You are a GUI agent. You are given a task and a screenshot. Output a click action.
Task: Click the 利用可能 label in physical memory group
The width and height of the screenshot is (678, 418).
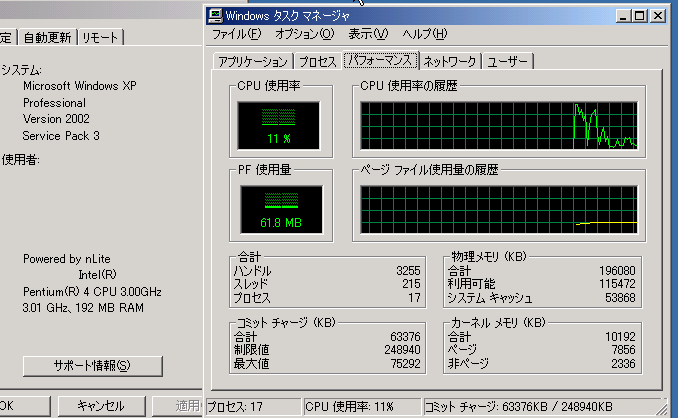471,284
